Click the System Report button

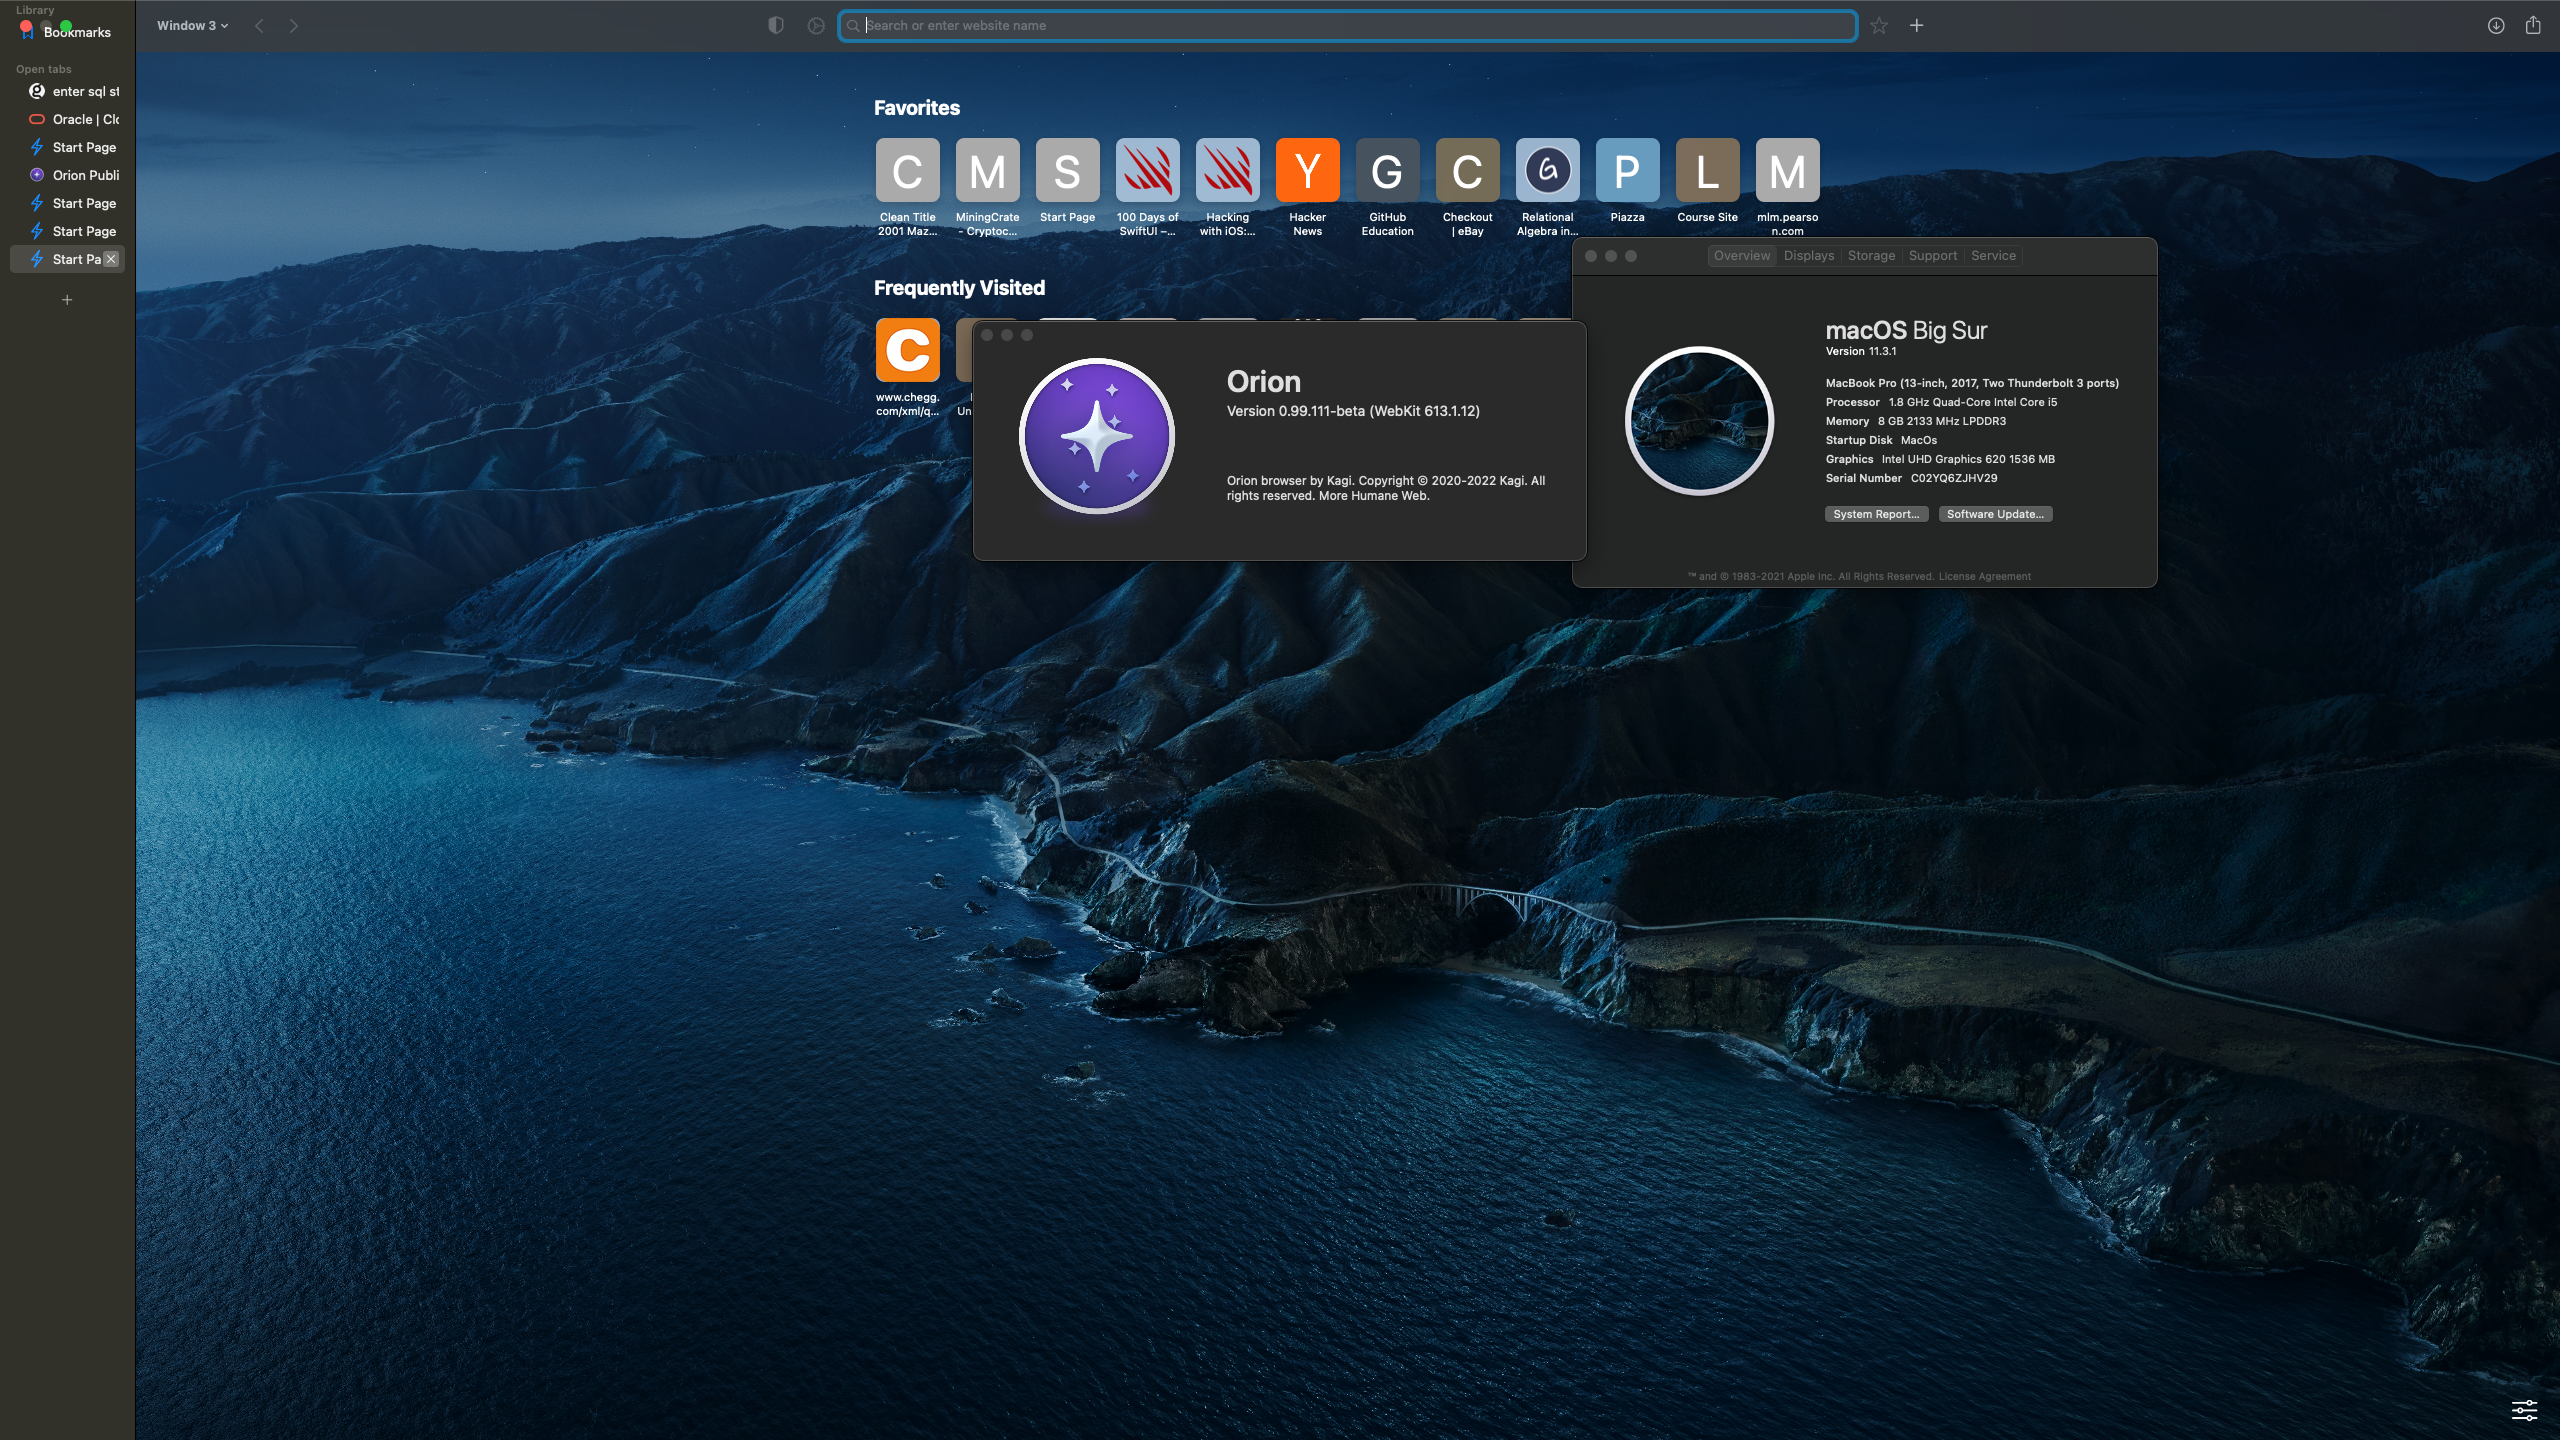1875,514
